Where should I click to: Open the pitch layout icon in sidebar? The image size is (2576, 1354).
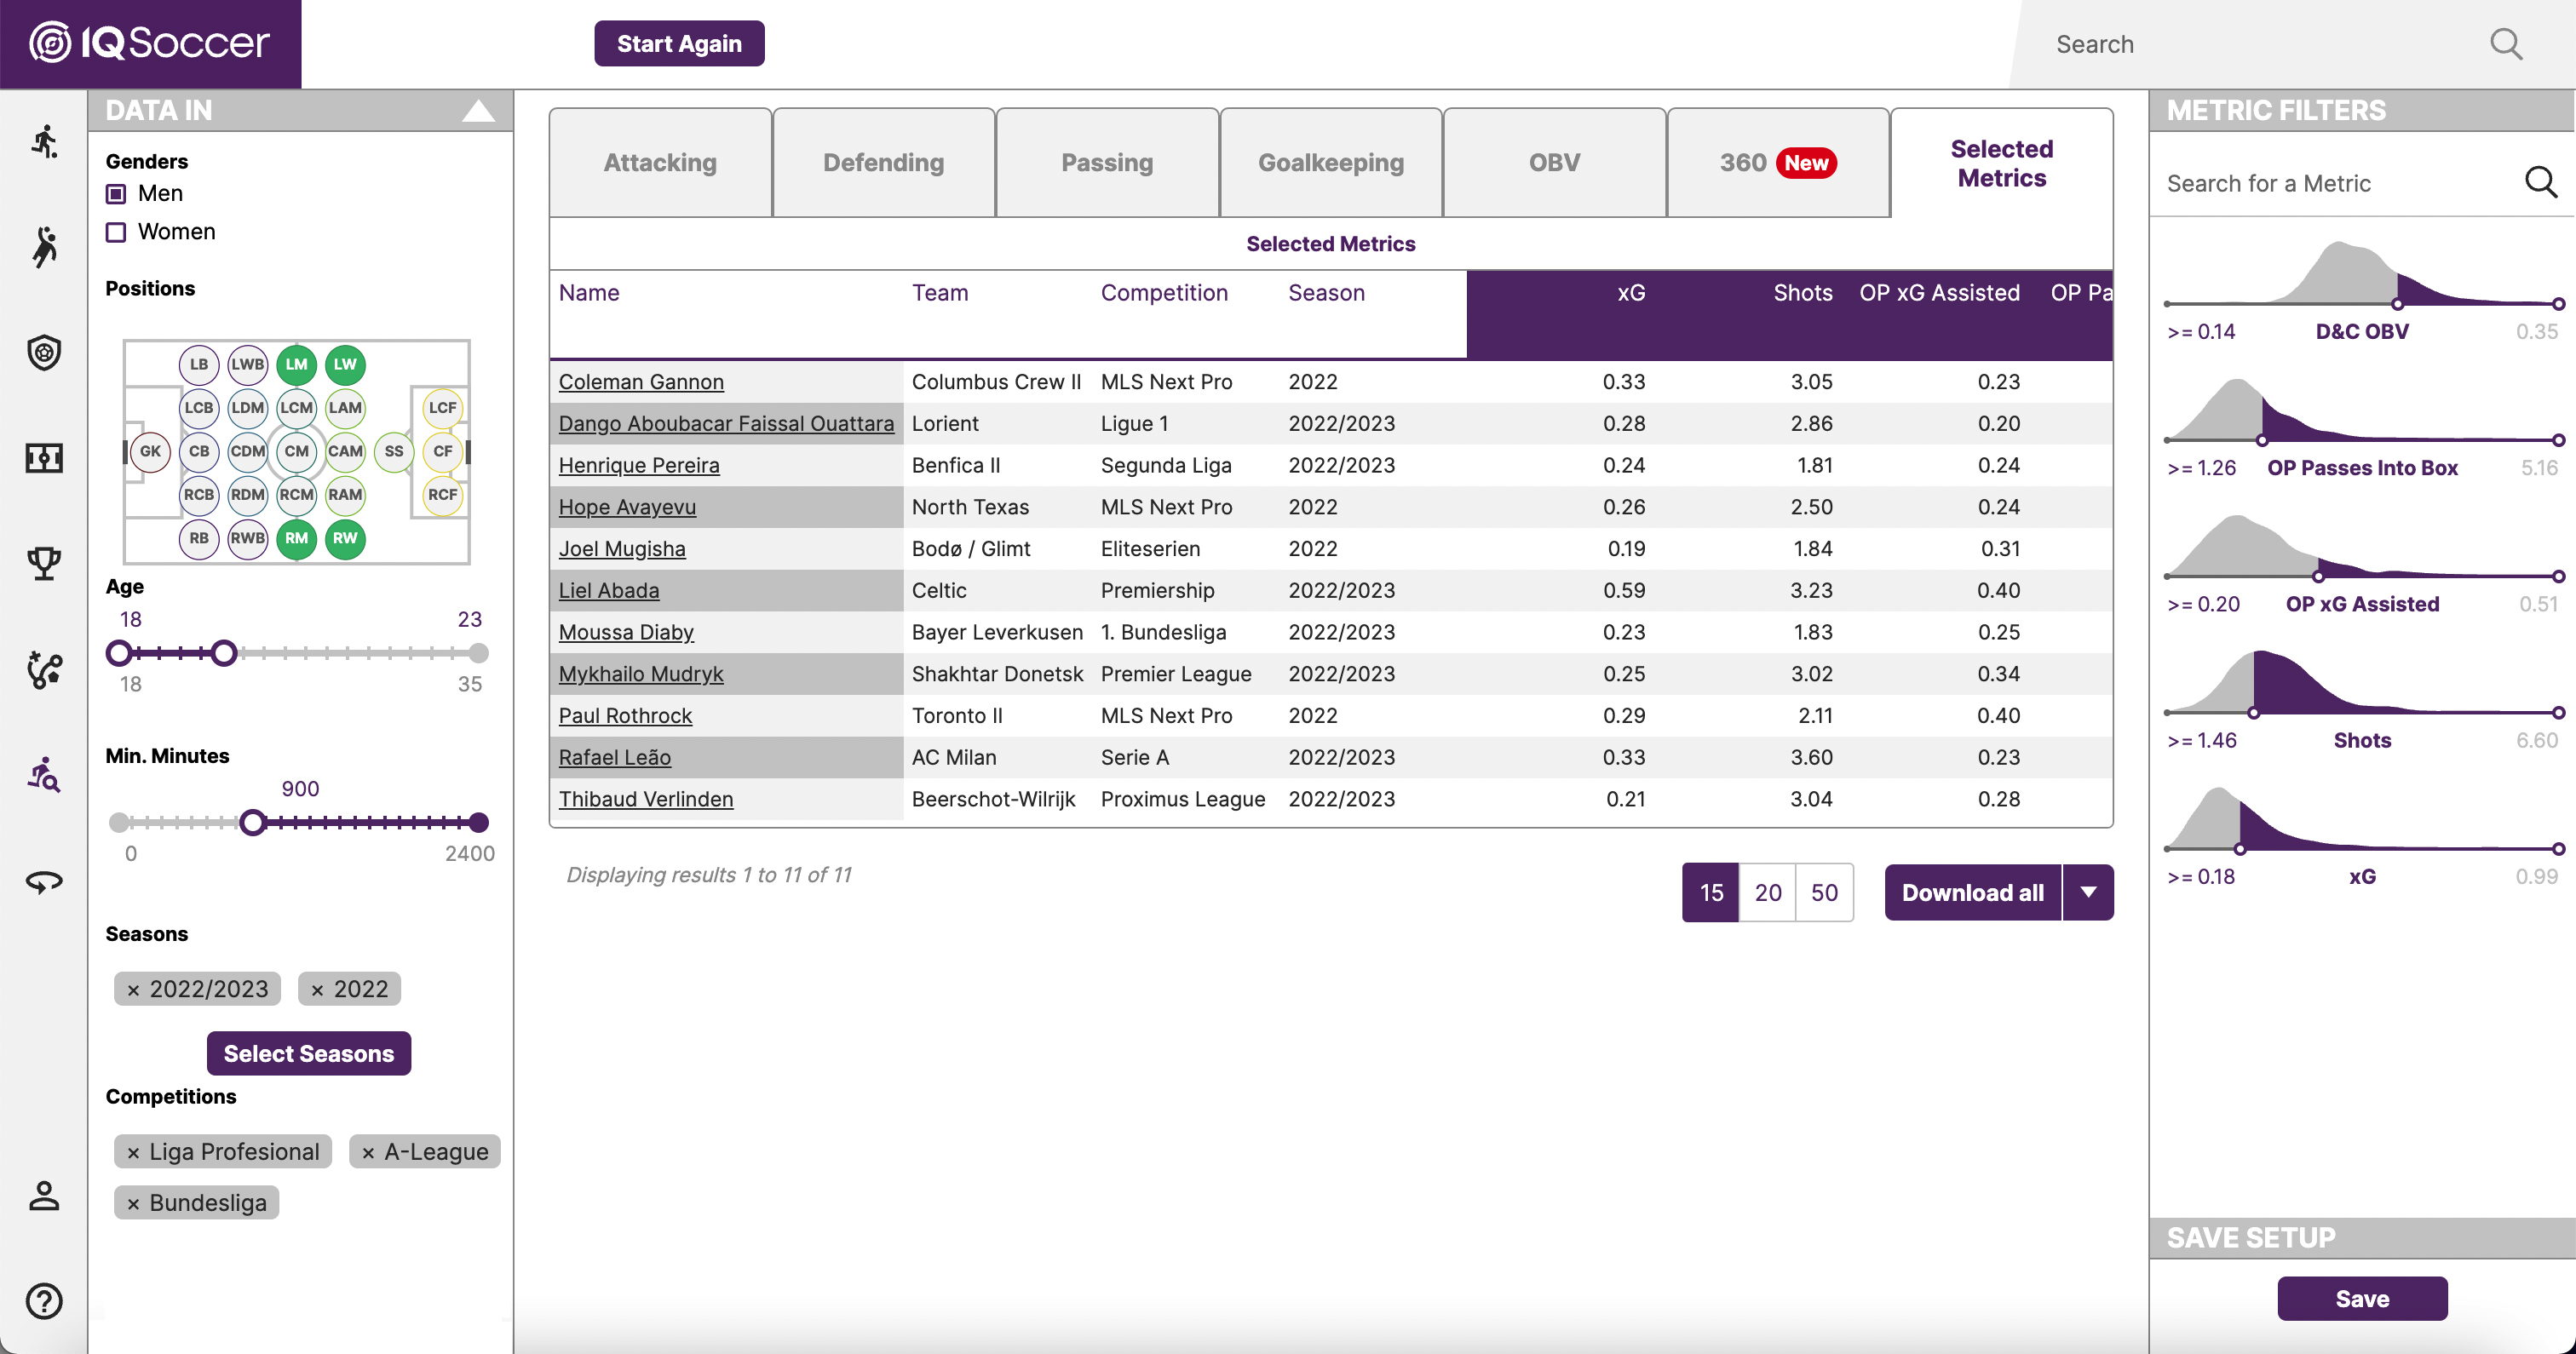(44, 458)
